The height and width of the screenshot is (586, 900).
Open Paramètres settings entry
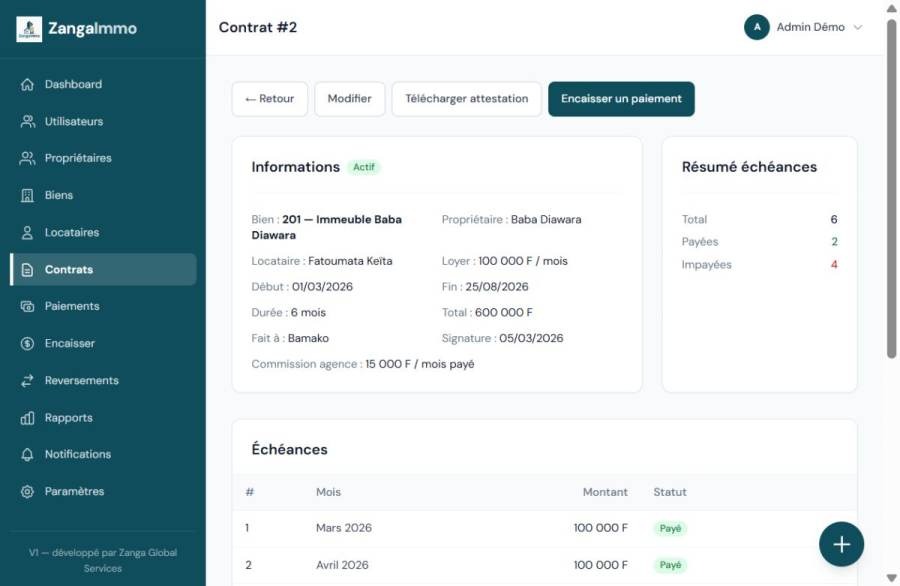click(x=103, y=492)
